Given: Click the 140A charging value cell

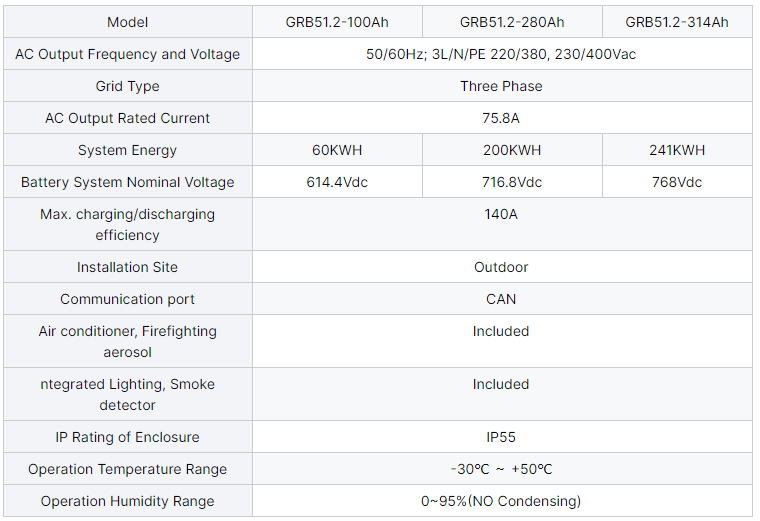Looking at the screenshot, I should coord(501,214).
